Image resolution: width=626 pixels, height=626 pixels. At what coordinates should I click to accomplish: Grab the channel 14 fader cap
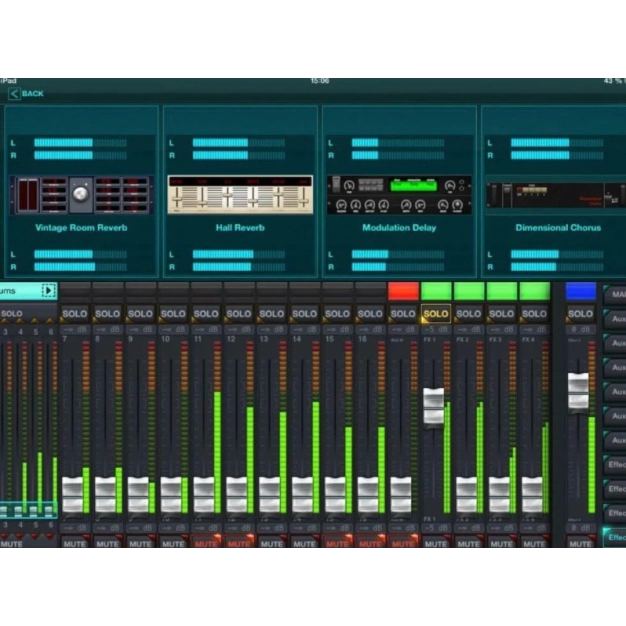tap(303, 495)
